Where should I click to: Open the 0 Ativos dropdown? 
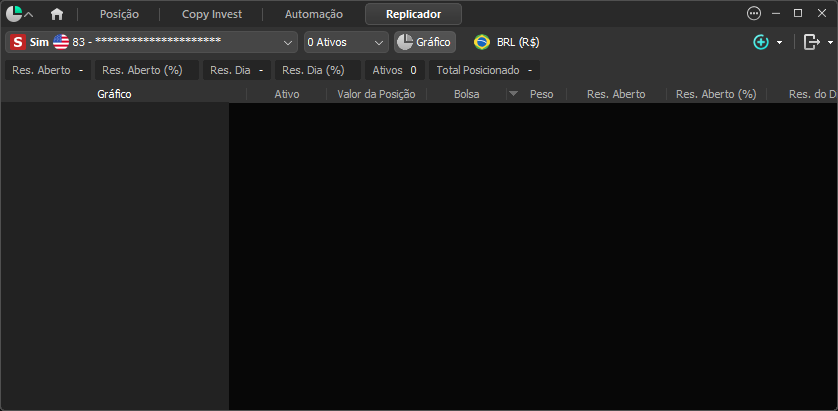click(x=346, y=42)
